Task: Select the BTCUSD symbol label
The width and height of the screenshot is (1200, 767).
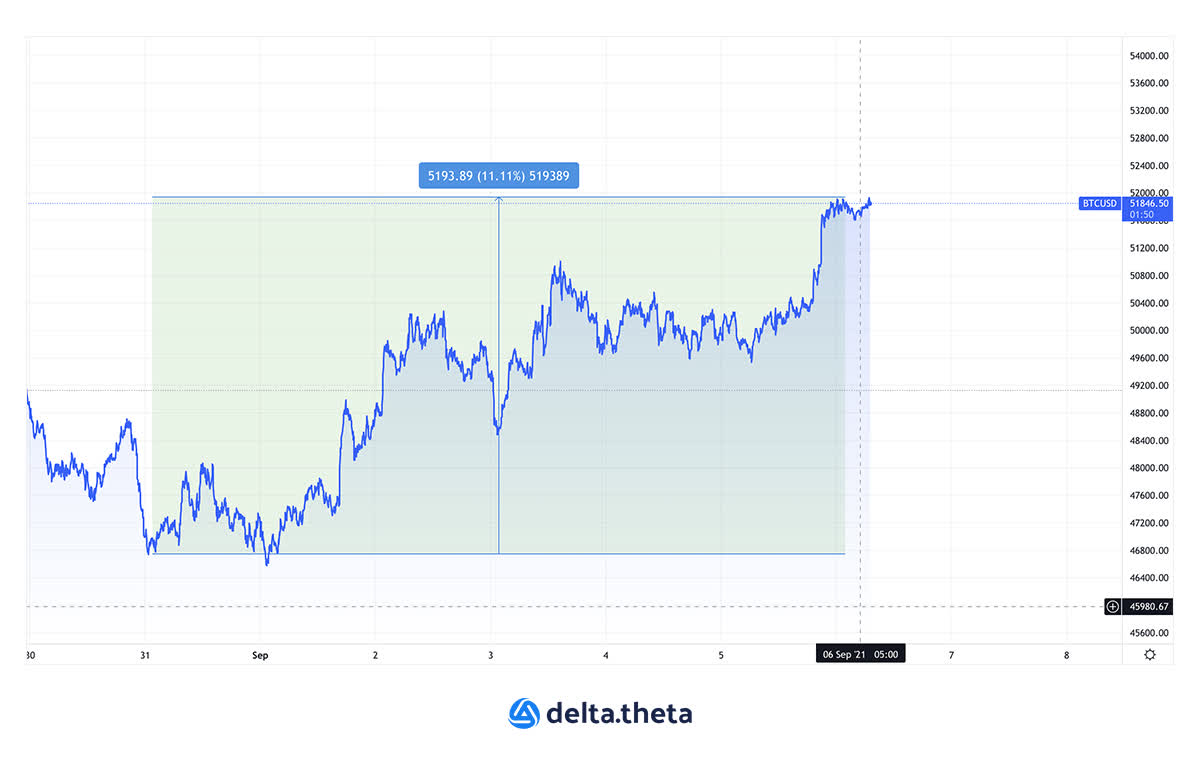Action: (1100, 203)
